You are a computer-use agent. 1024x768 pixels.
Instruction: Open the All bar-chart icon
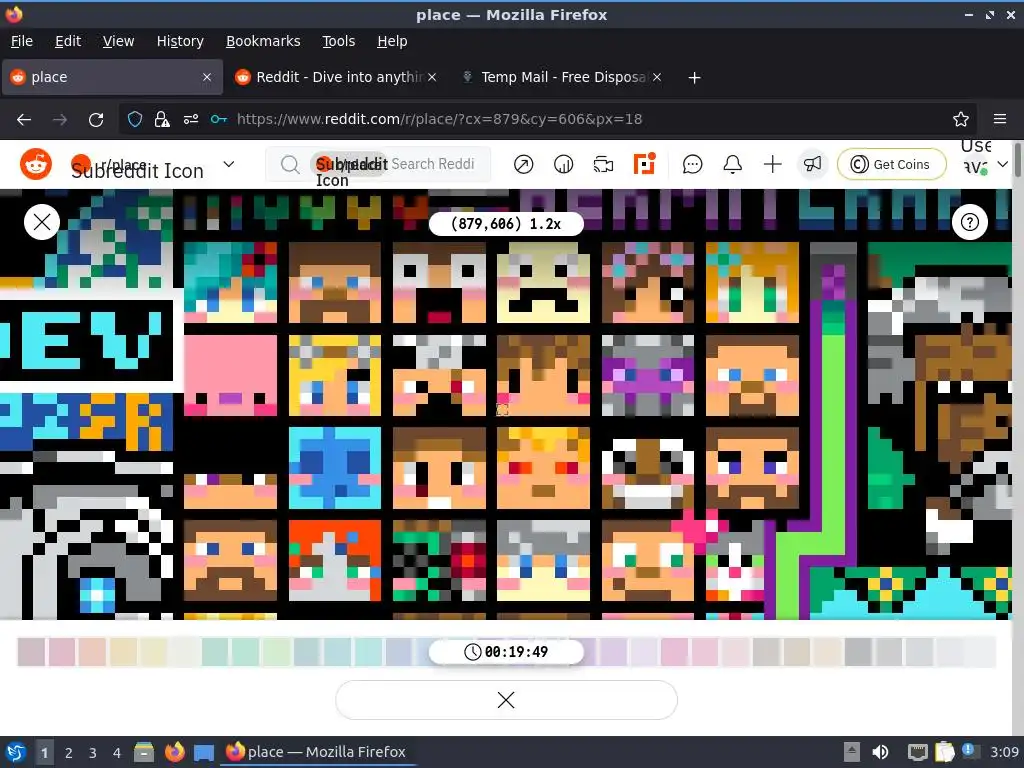[x=563, y=165]
